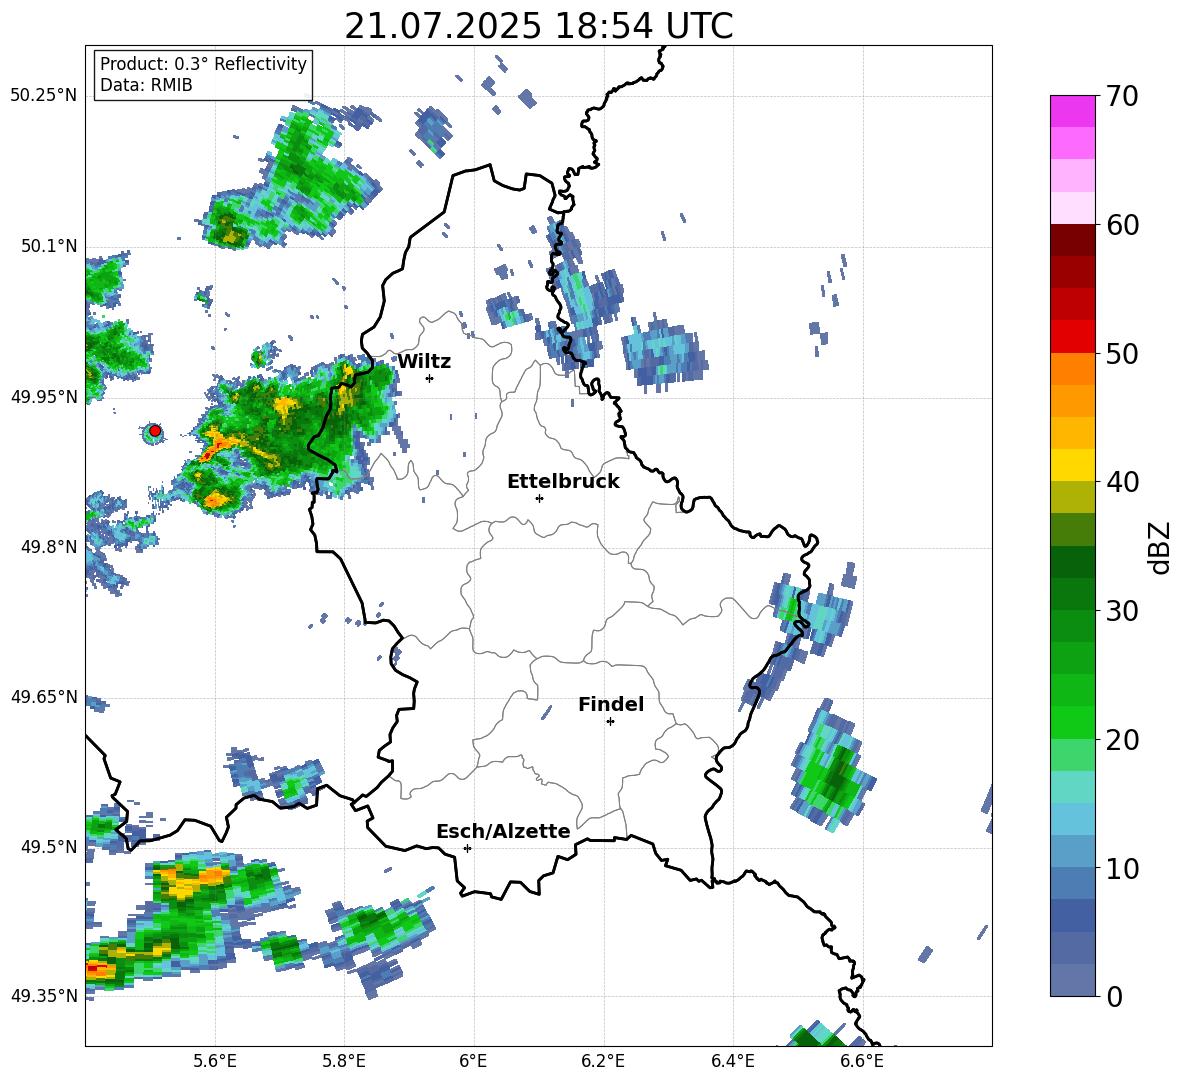The image size is (1184, 1081).
Task: Click the 70 value on the colorbar
Action: [1121, 97]
